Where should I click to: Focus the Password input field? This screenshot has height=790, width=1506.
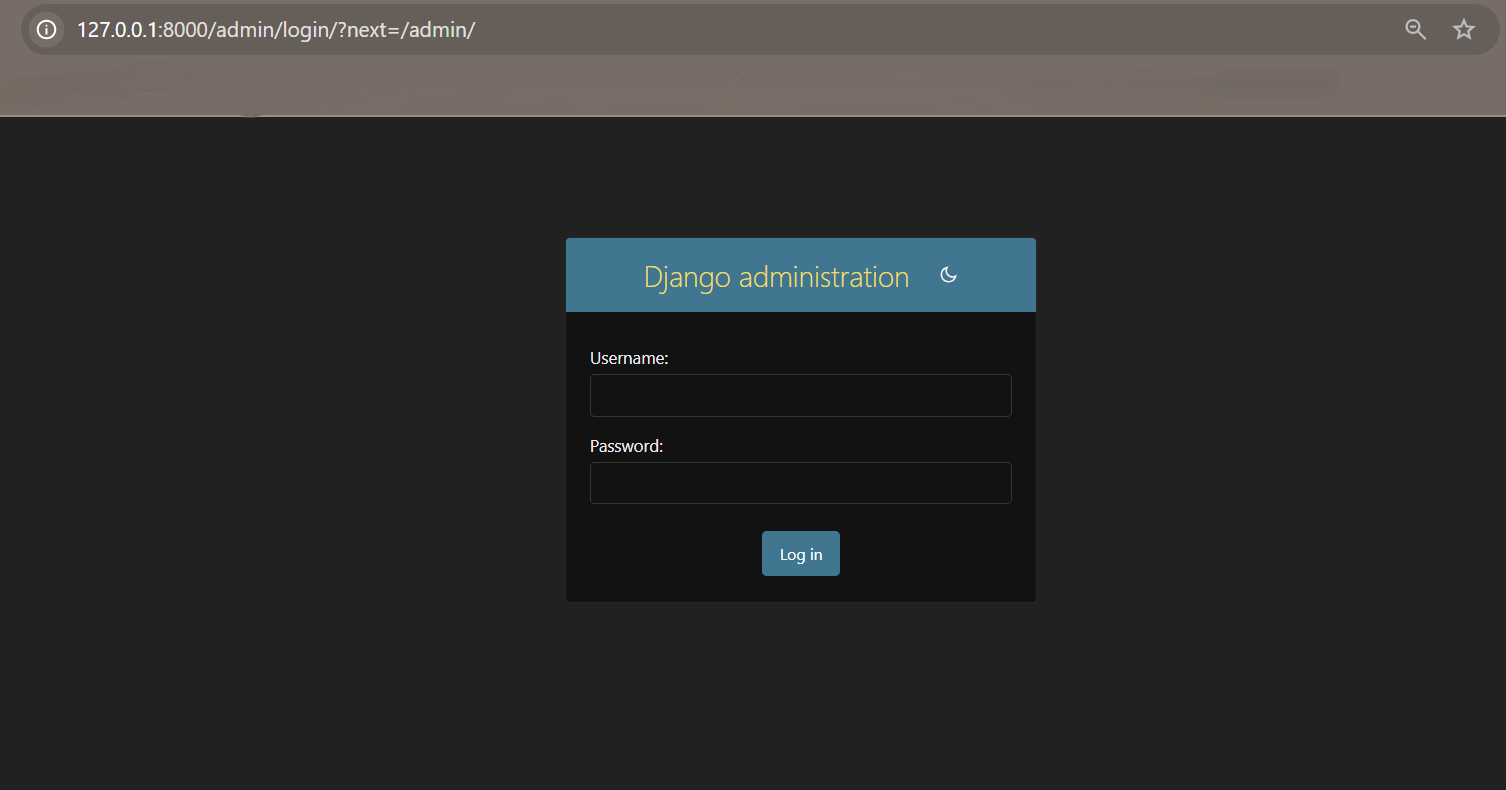click(800, 483)
